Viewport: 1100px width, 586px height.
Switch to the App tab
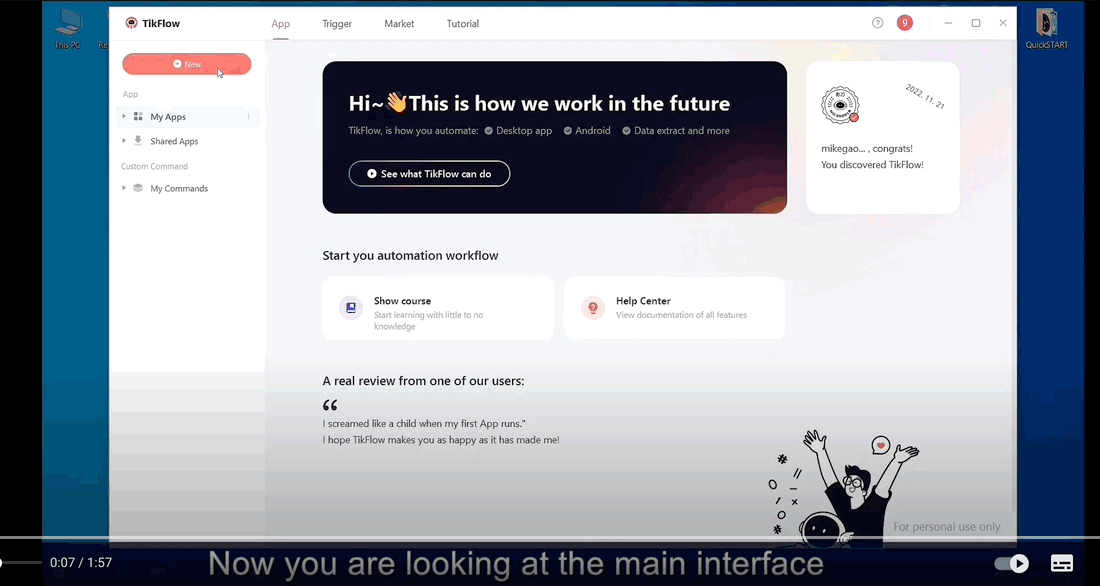tap(281, 24)
